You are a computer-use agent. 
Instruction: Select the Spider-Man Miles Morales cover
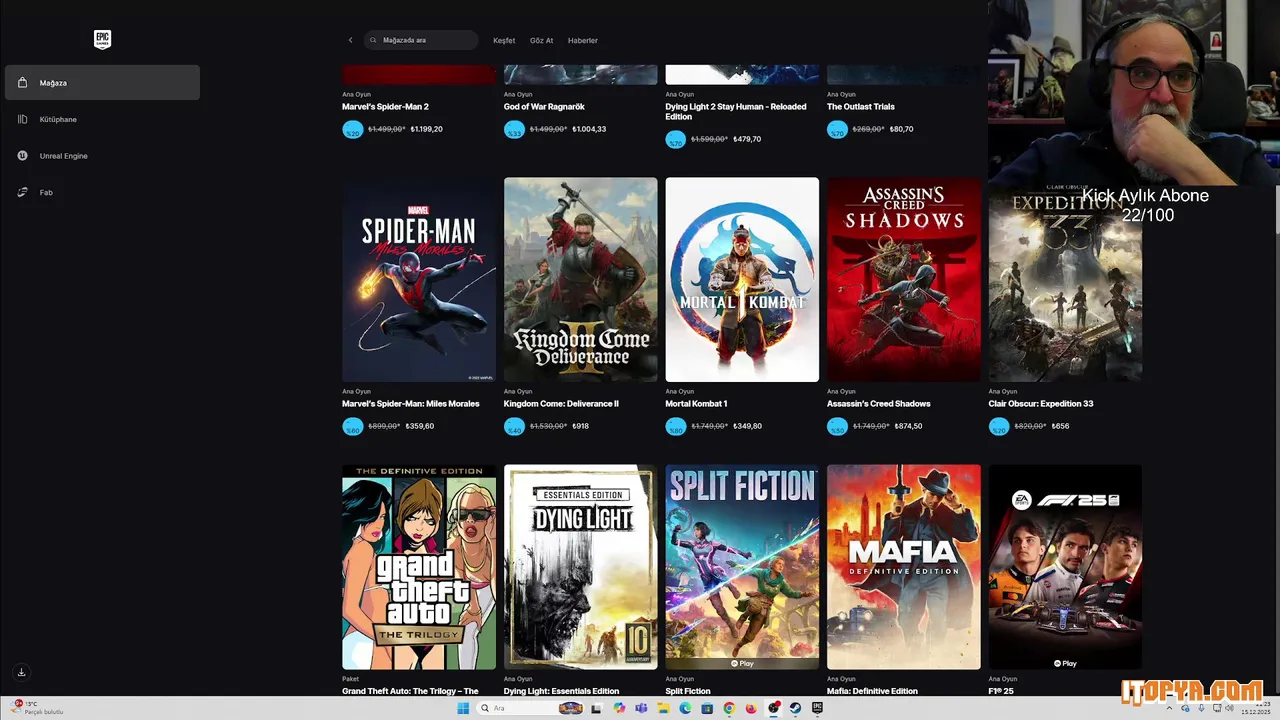tap(419, 280)
